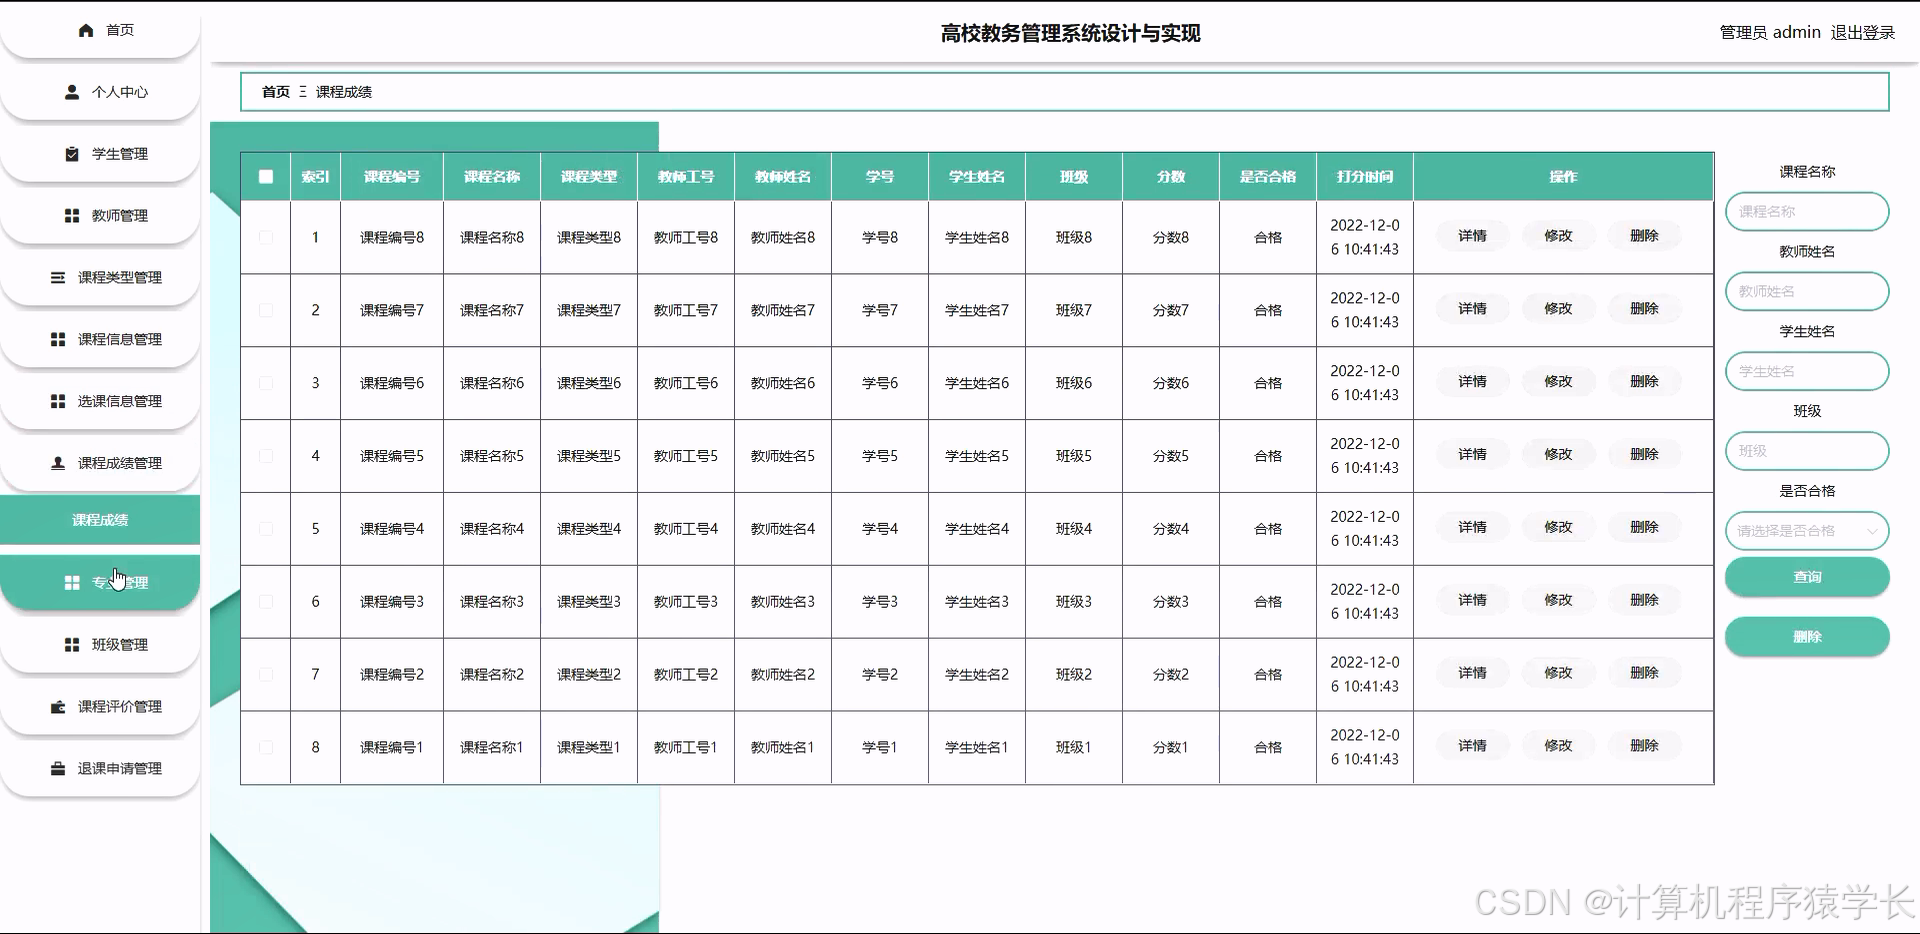Expand the breadcrumb menu icon beside 首页
Viewport: 1920px width, 934px height.
coord(300,92)
